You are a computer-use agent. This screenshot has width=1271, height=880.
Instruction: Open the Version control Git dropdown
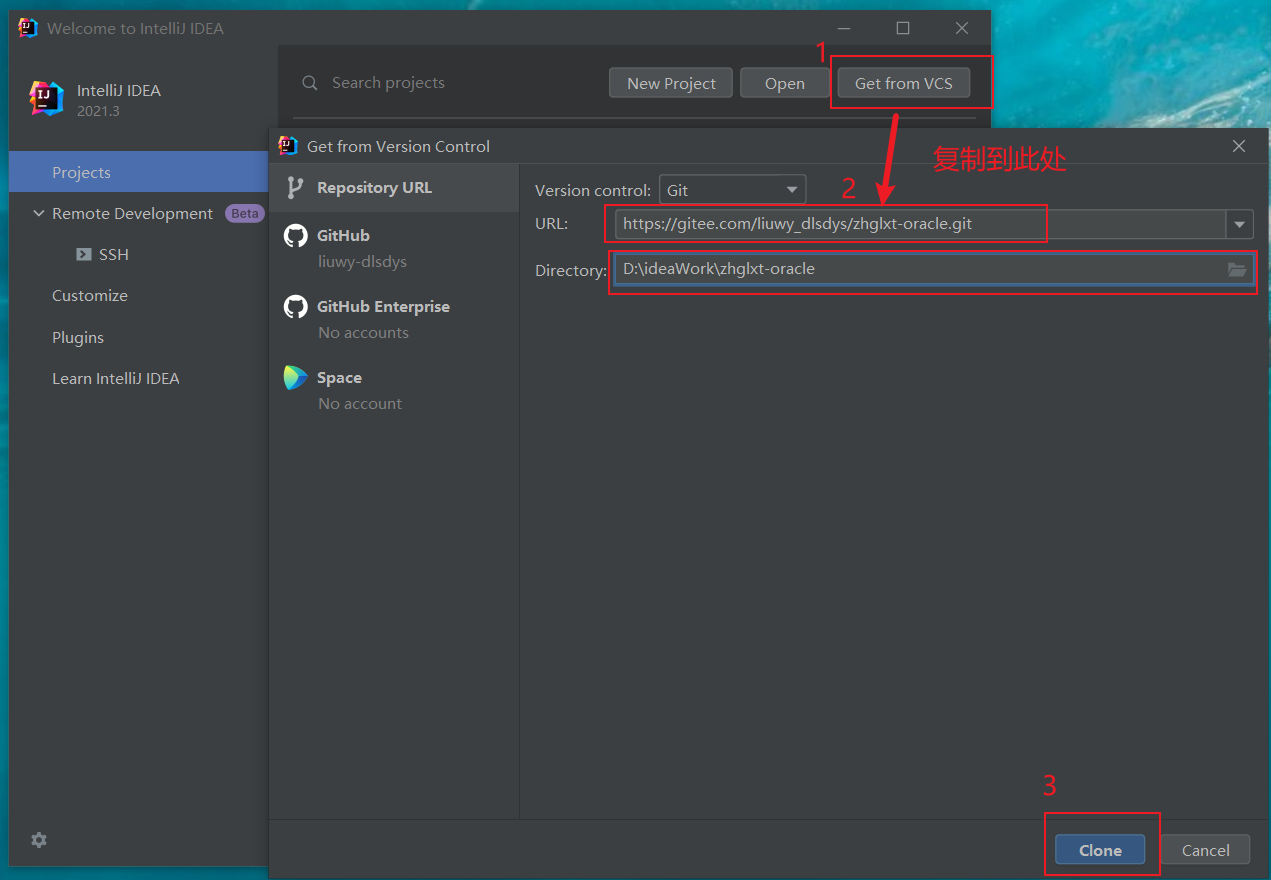(x=733, y=190)
